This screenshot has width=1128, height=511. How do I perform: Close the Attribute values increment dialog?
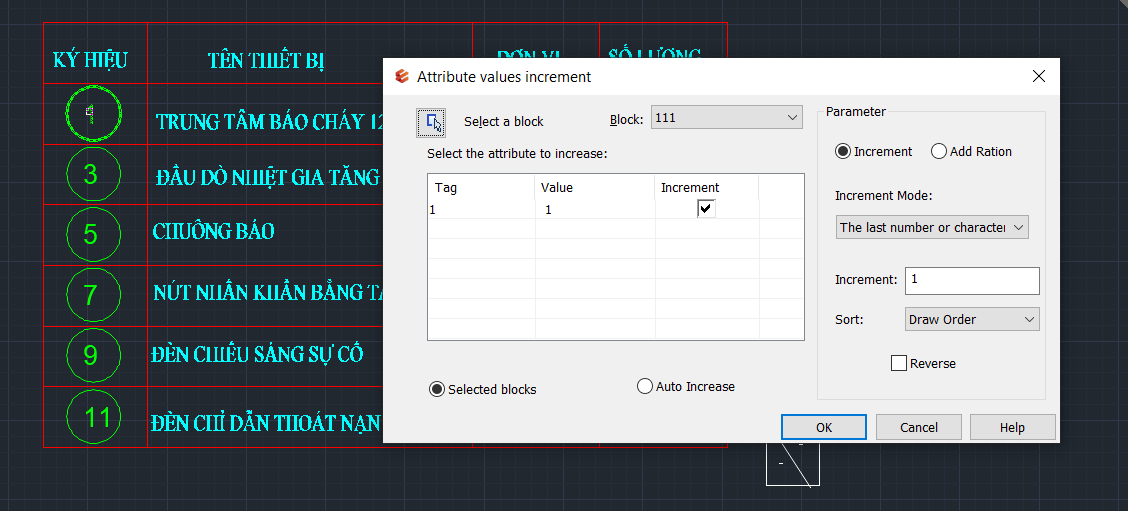tap(1038, 76)
